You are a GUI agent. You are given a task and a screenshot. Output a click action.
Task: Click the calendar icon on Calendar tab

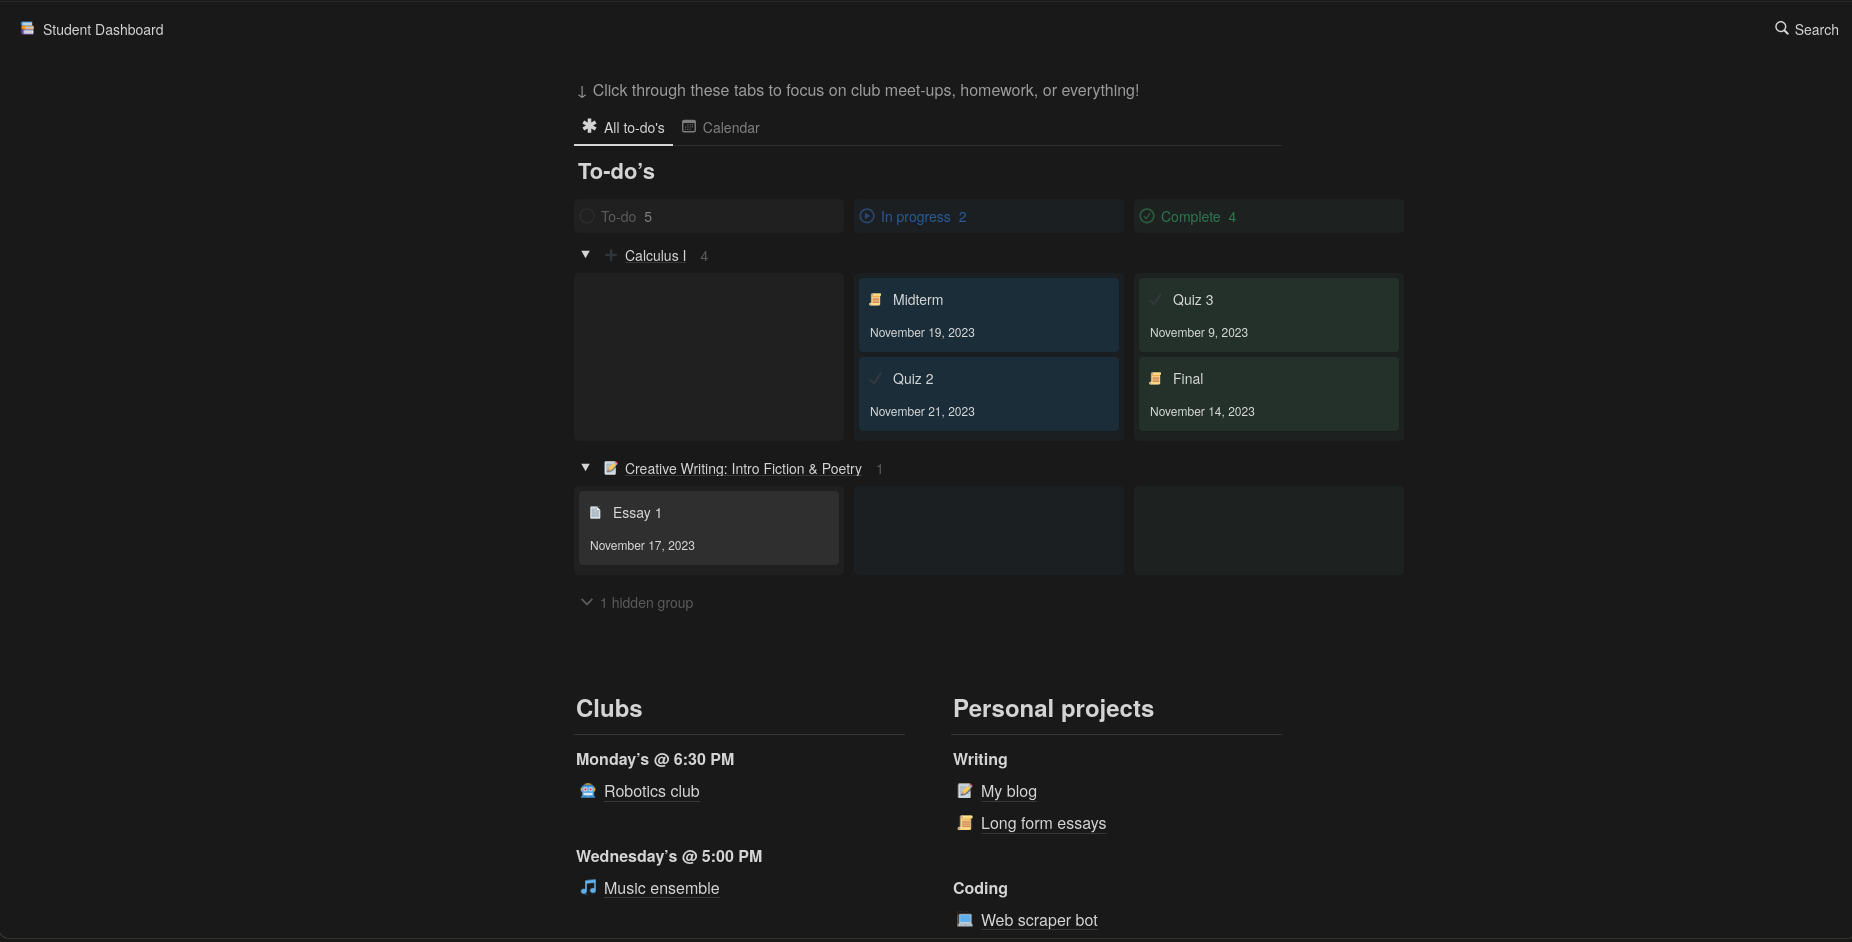[x=689, y=126]
